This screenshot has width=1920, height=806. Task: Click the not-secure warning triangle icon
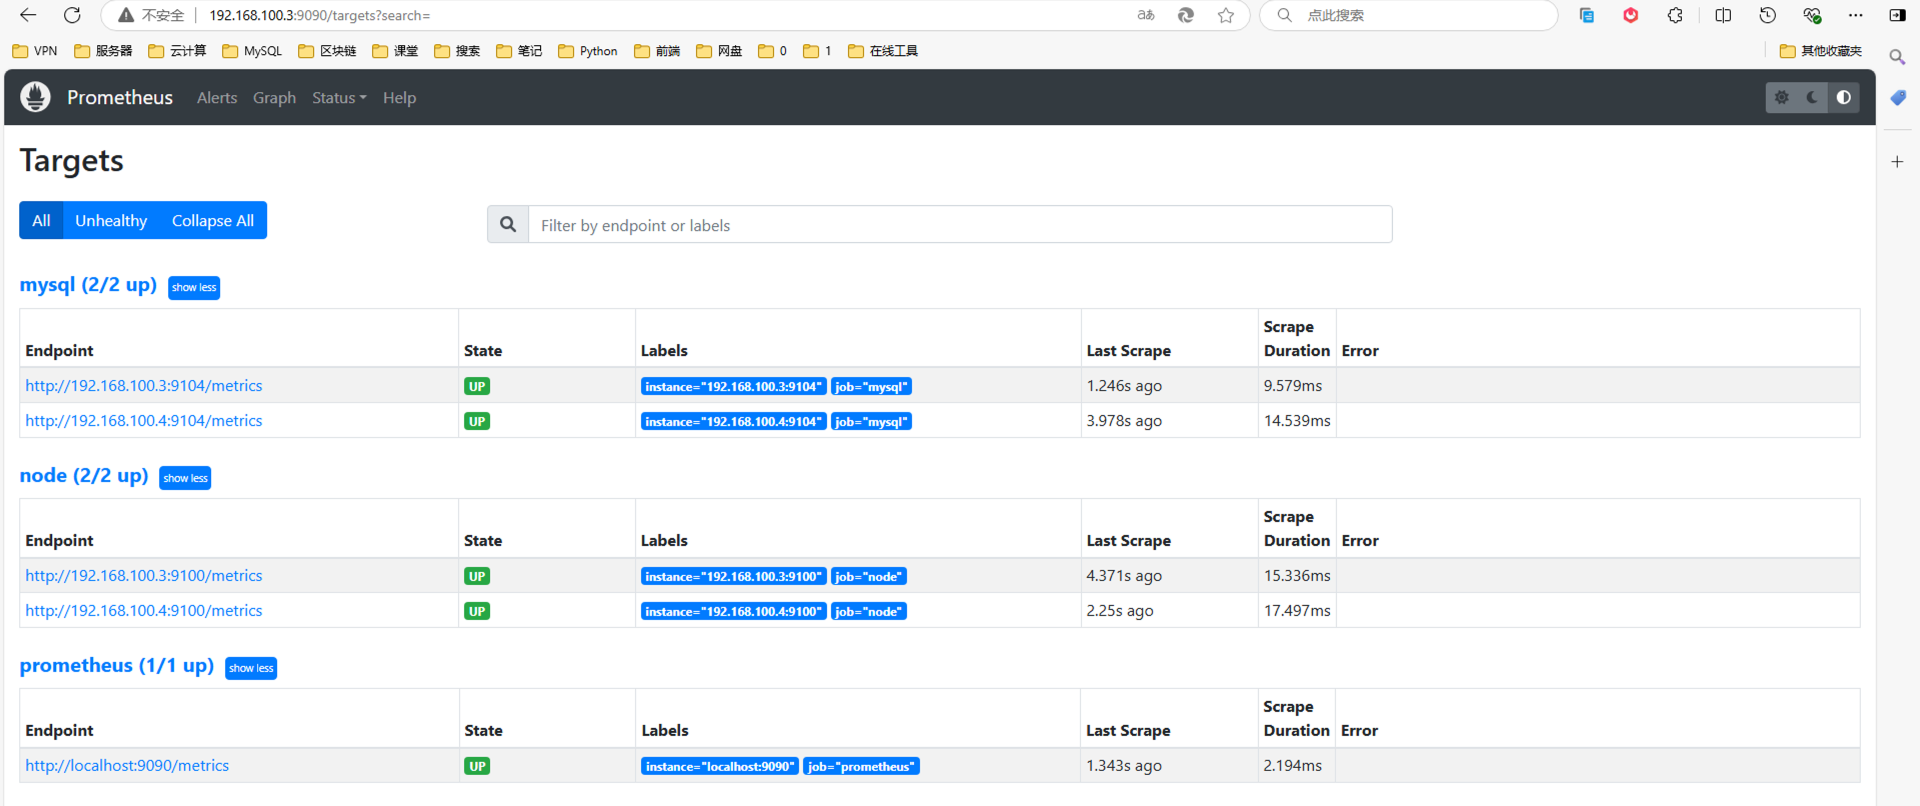coord(126,15)
